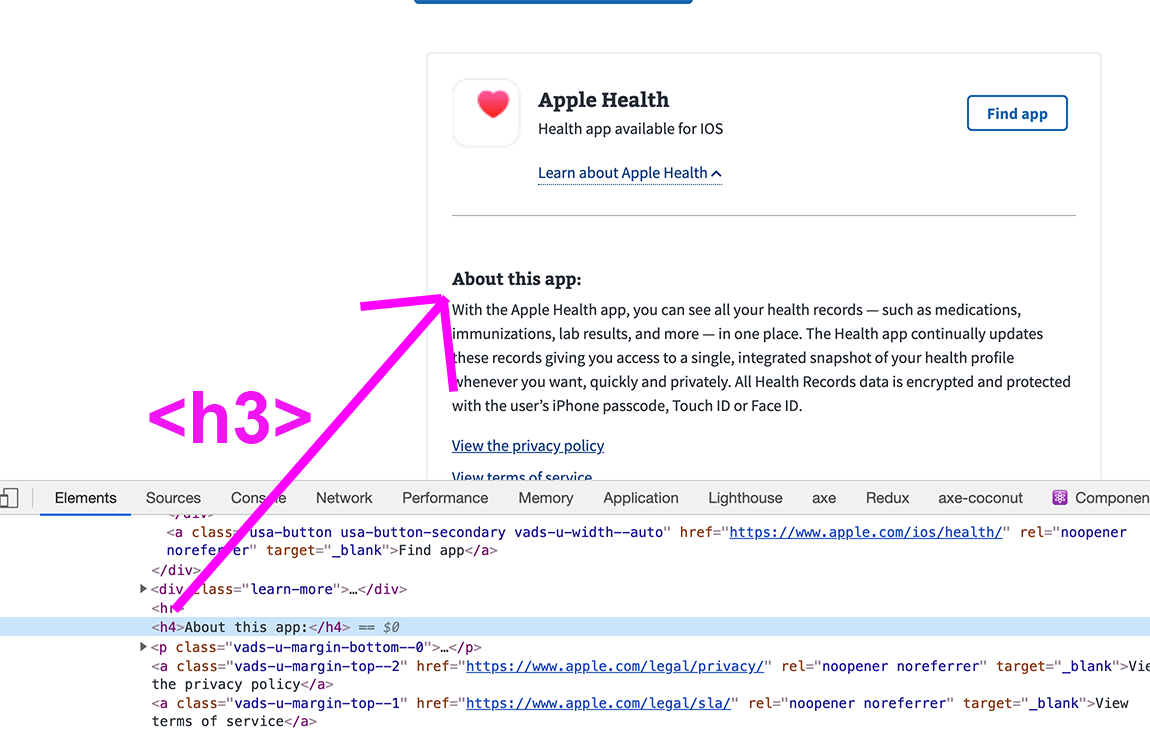Open the Network tab
This screenshot has width=1150, height=734.
344,498
